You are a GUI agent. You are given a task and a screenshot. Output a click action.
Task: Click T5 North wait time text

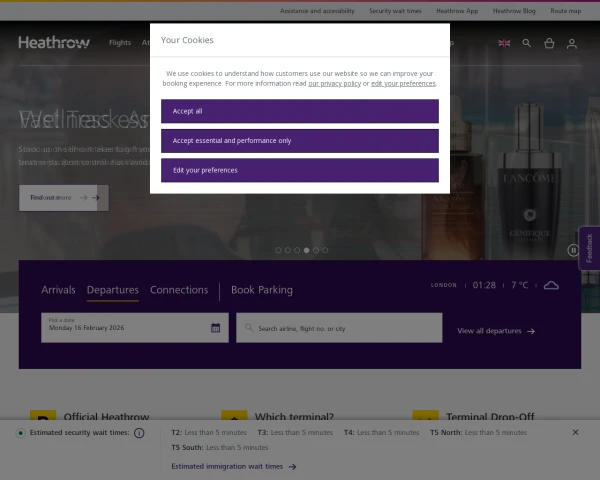(478, 433)
